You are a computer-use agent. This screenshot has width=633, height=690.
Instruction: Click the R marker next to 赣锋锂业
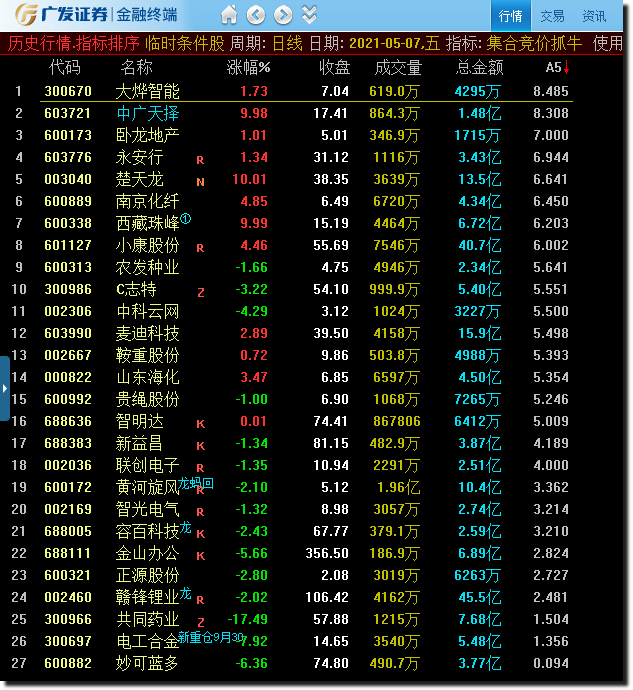(x=200, y=600)
